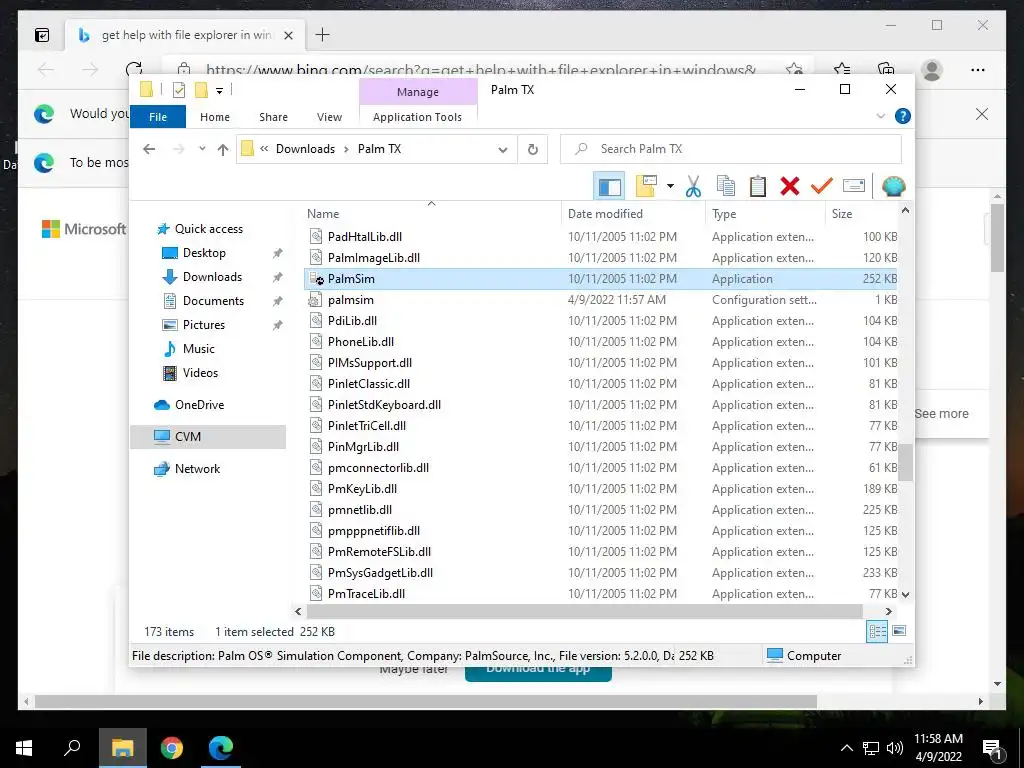This screenshot has width=1024, height=768.
Task: Dismiss the Edge notification bar X
Action: coord(982,114)
